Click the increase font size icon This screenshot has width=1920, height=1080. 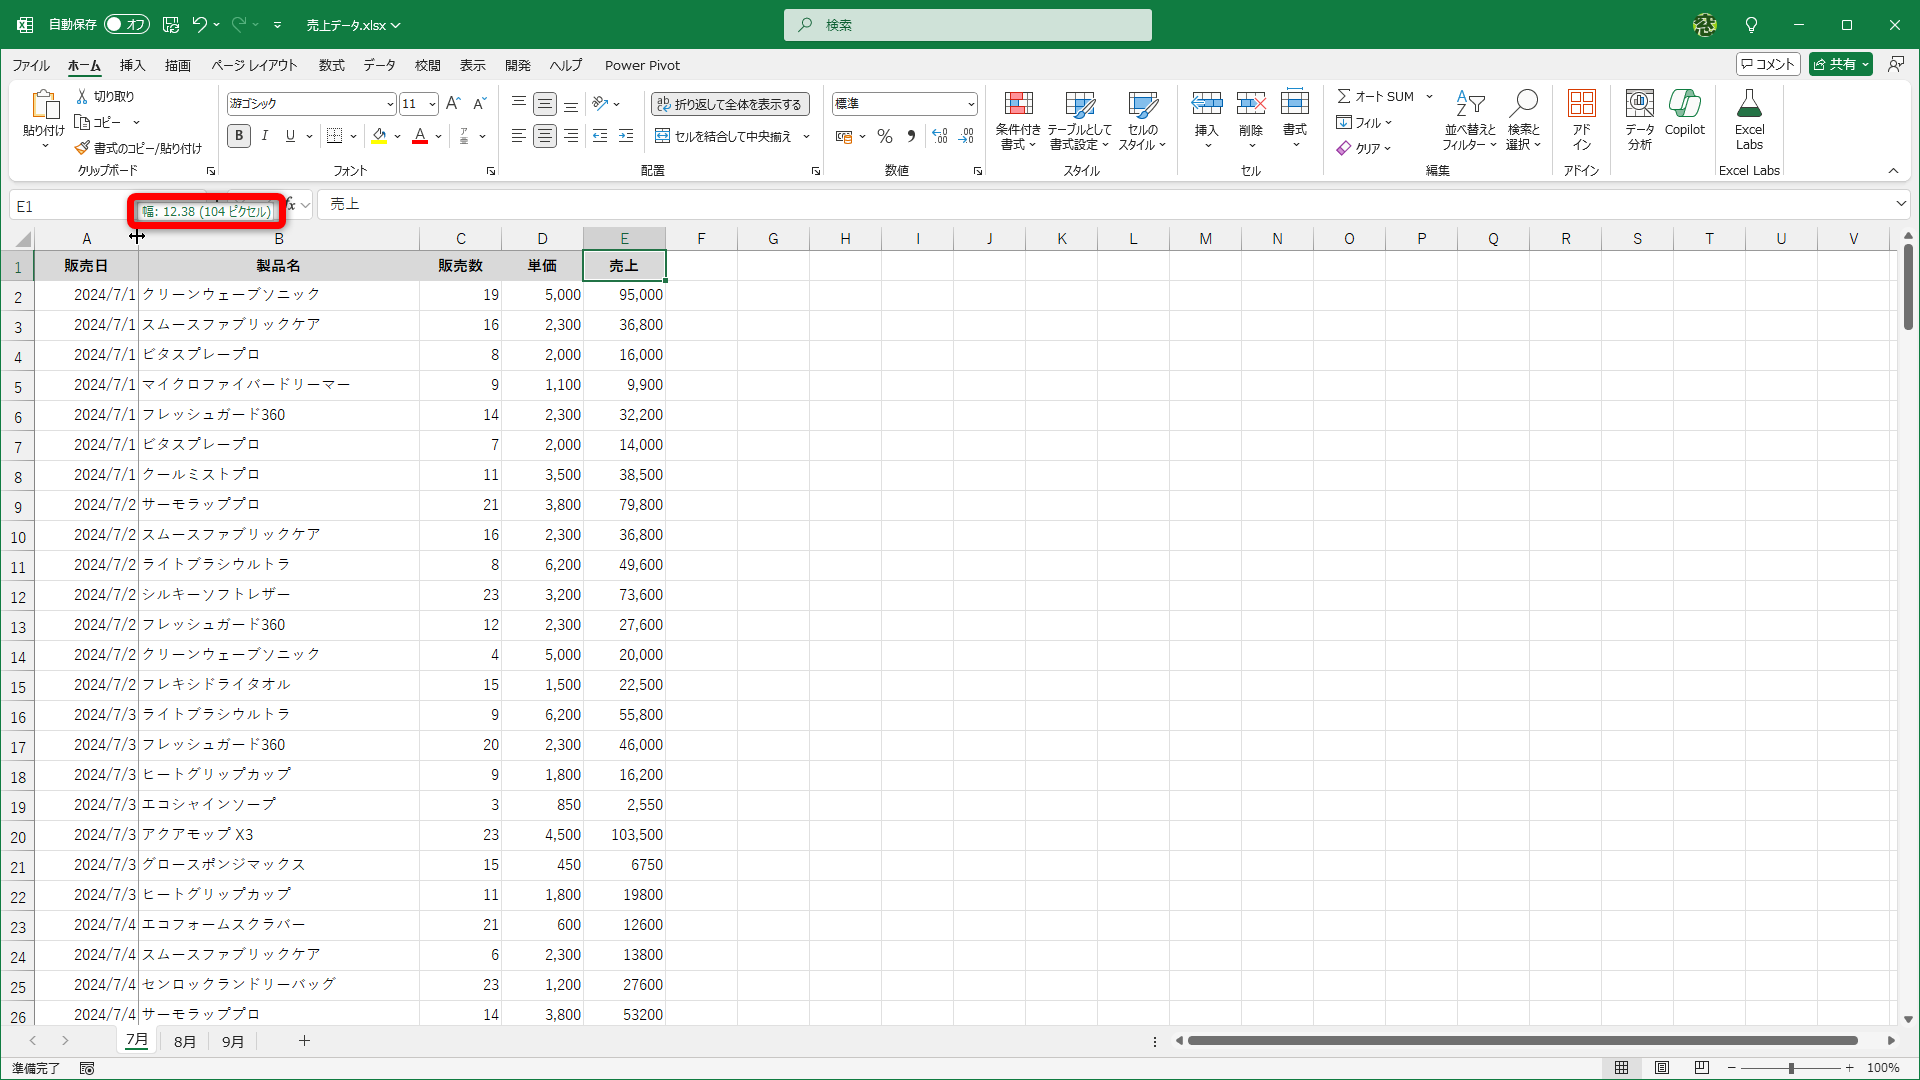click(x=453, y=104)
